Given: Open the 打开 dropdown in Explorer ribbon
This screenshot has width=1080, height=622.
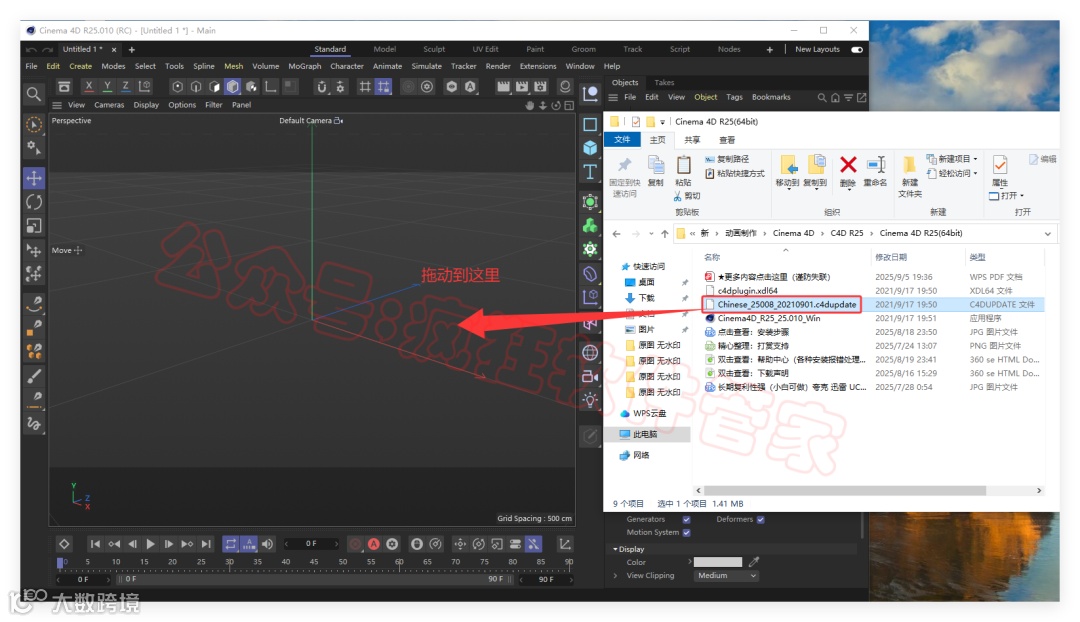Looking at the screenshot, I should 1006,196.
